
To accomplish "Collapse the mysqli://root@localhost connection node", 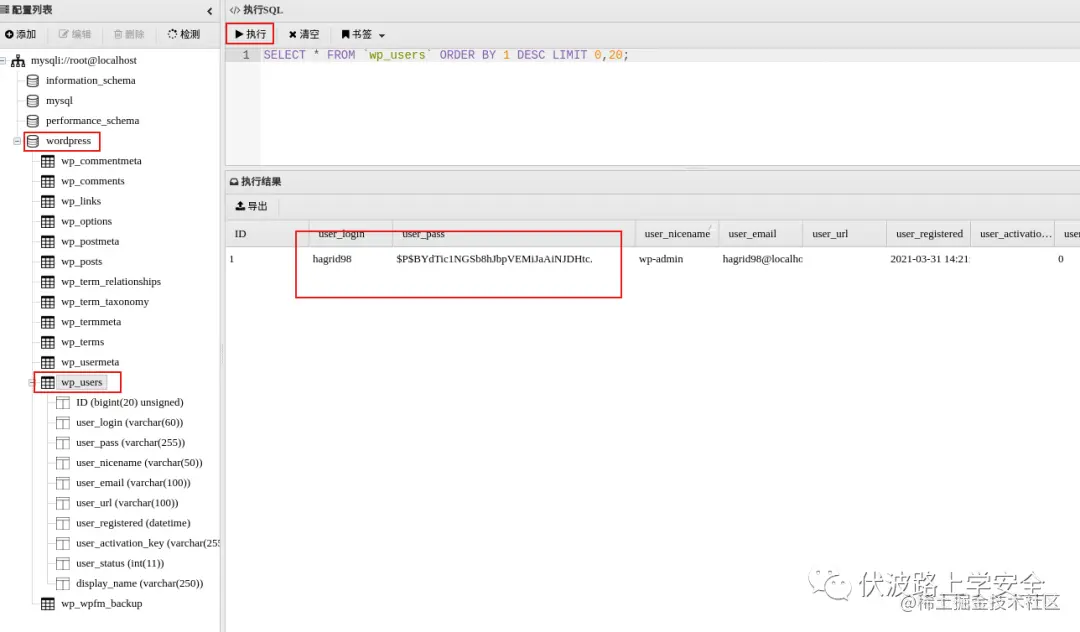I will (x=3, y=61).
